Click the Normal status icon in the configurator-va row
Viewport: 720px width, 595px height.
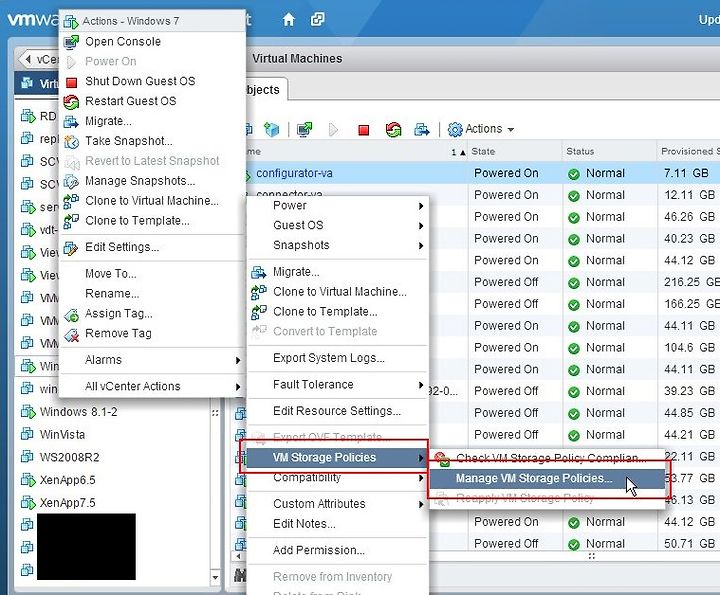point(574,174)
